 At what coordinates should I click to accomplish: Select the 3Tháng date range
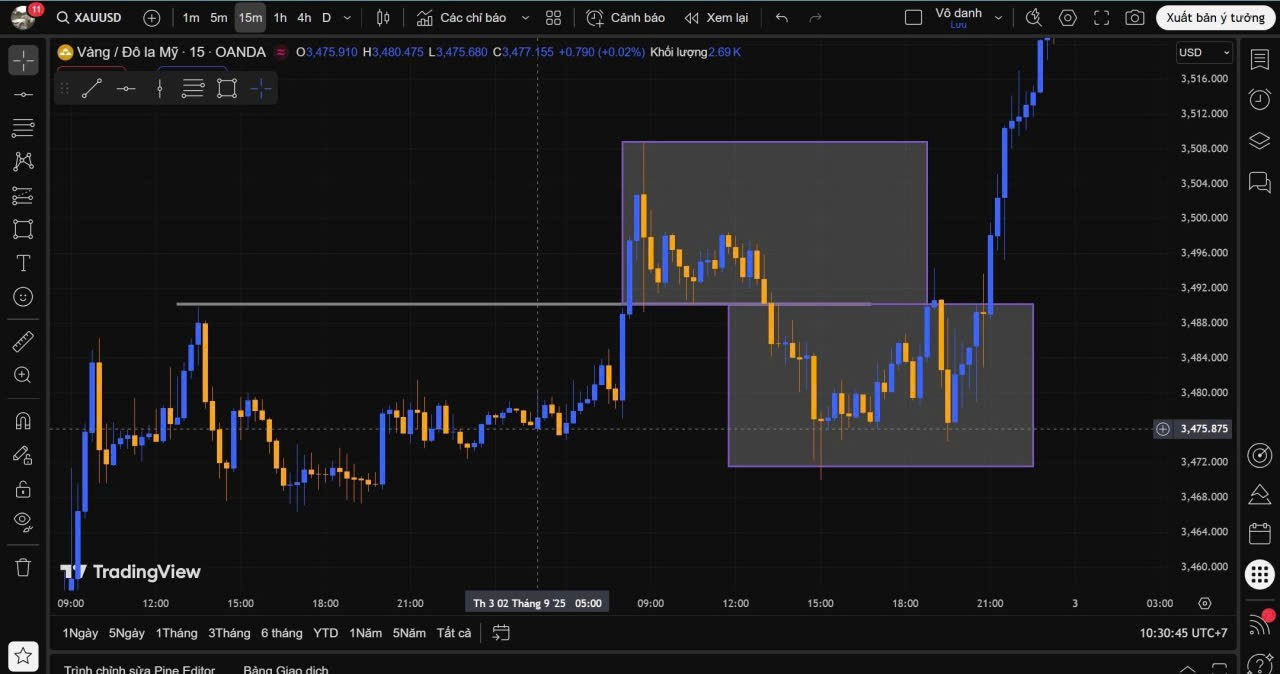(229, 633)
